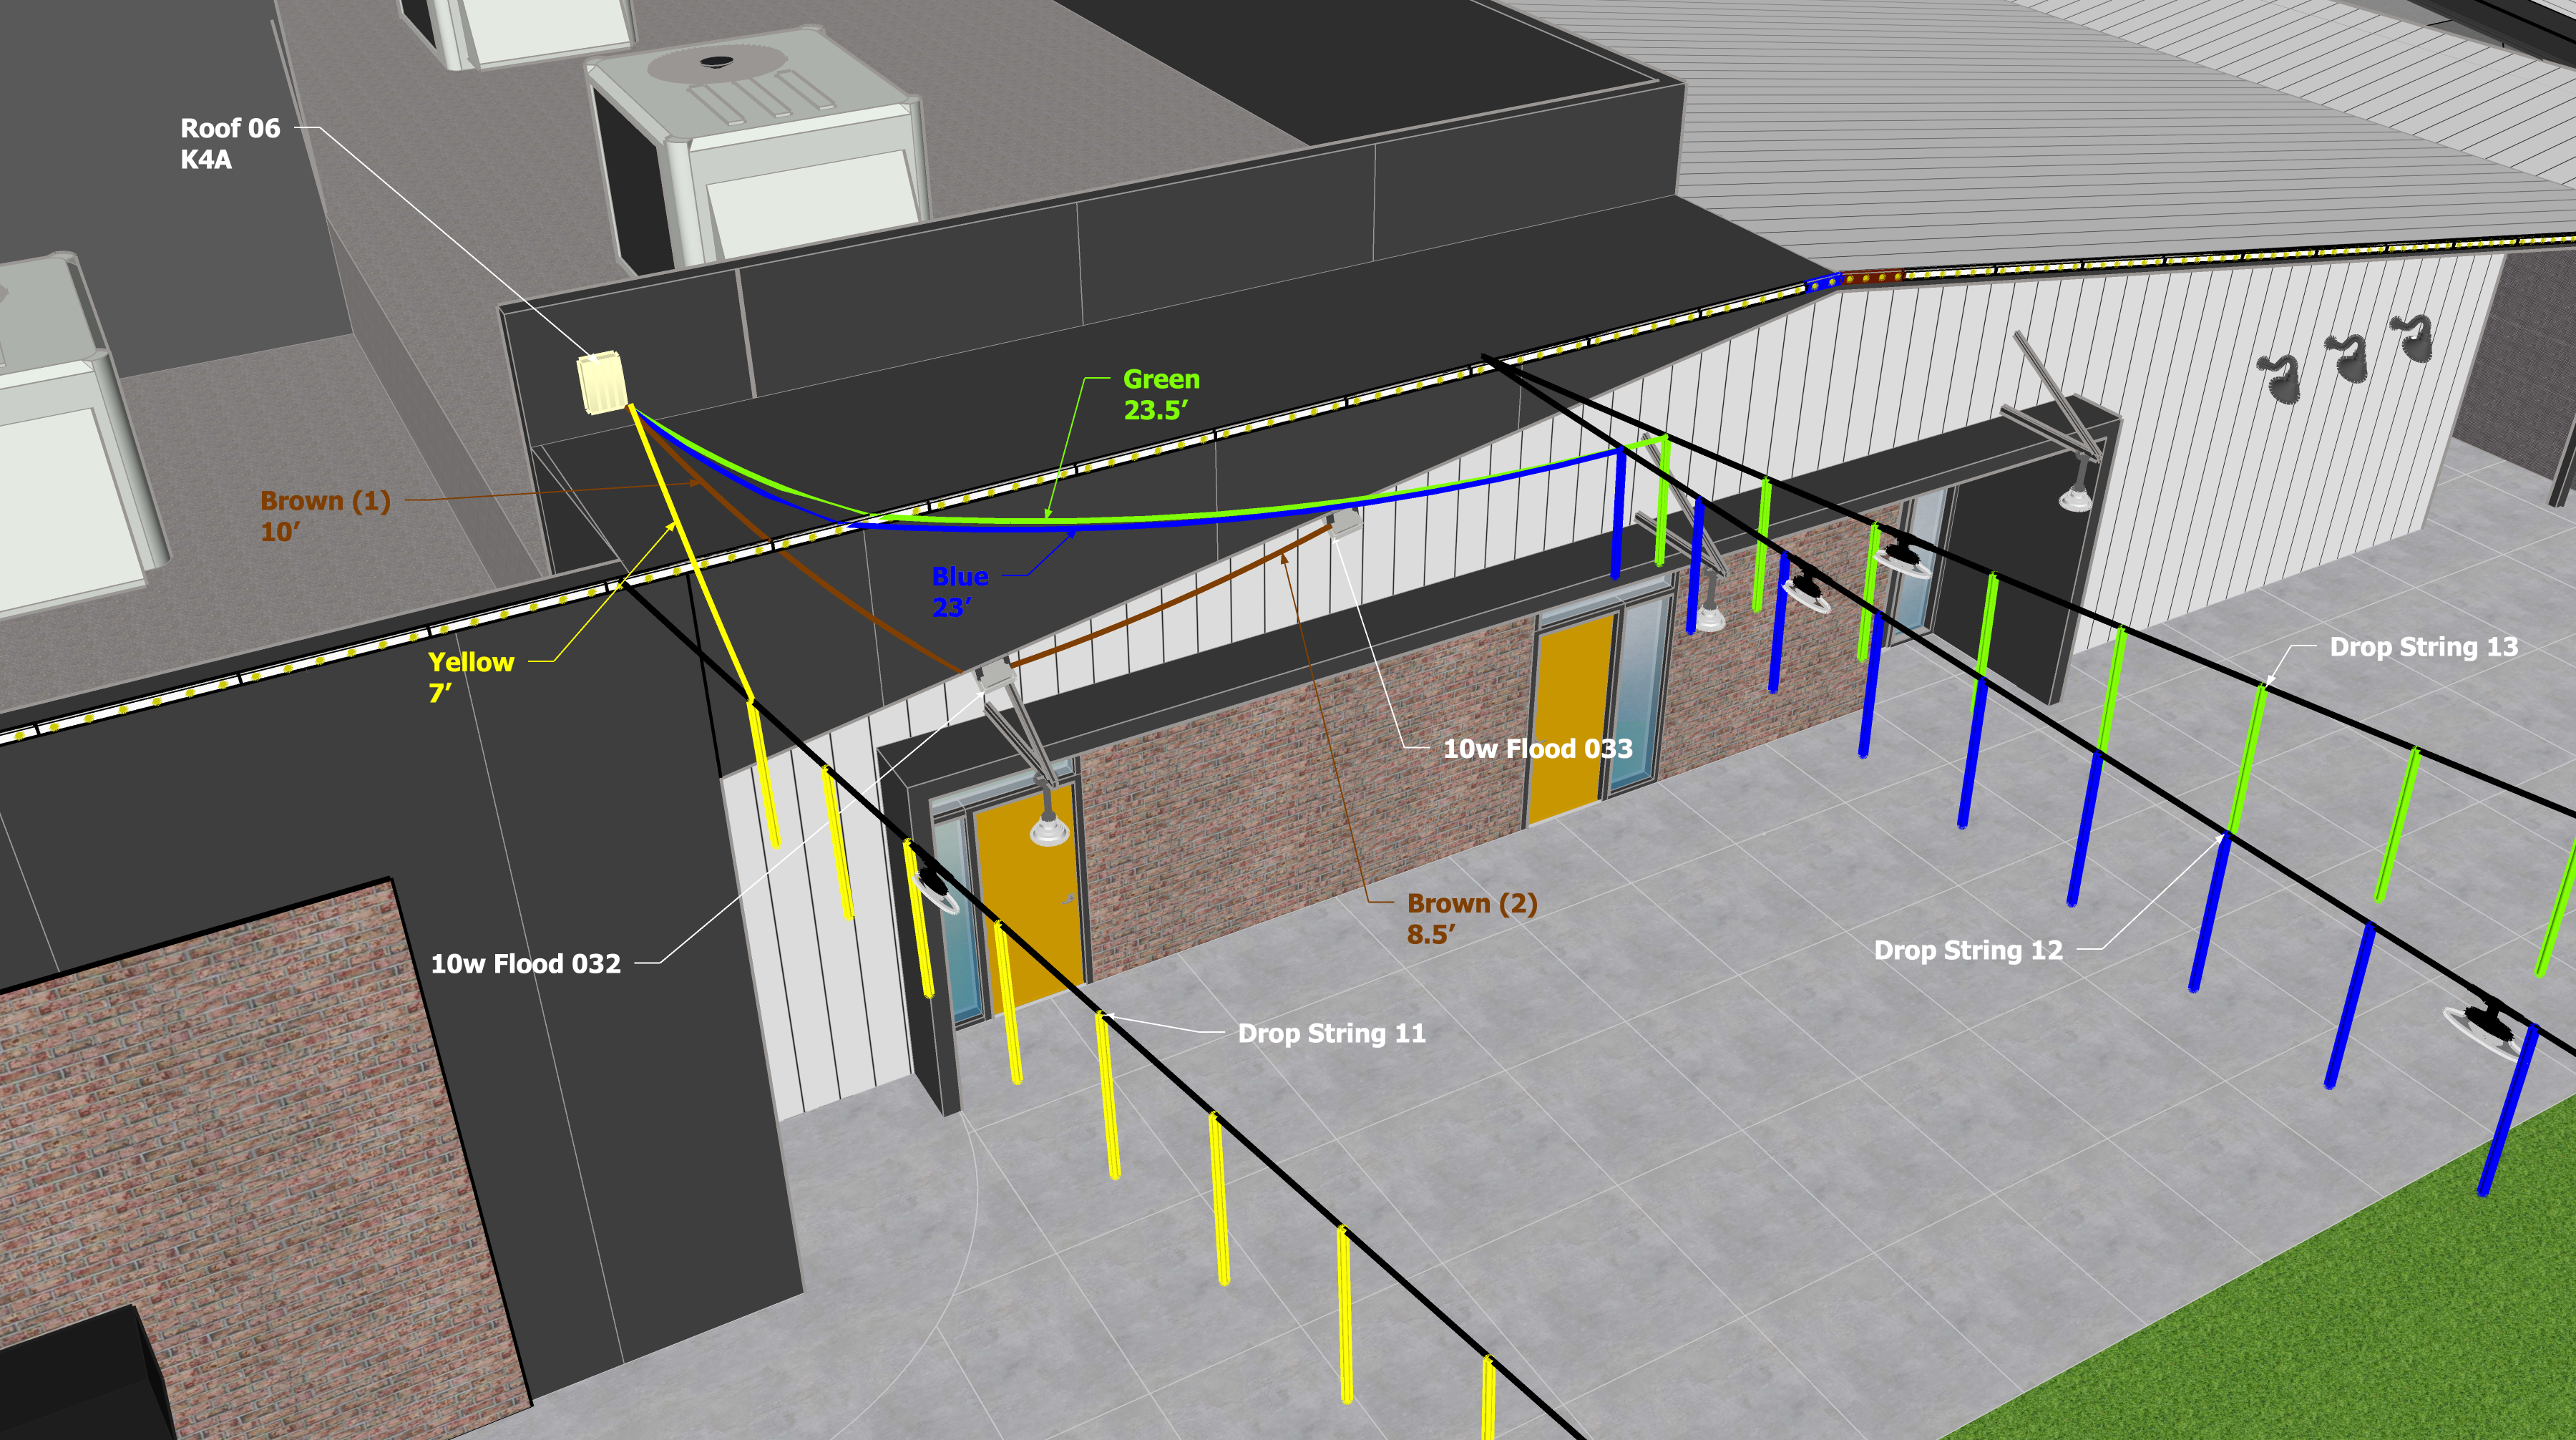The width and height of the screenshot is (2576, 1440).
Task: Click the 10w Flood 033 label
Action: [1537, 749]
